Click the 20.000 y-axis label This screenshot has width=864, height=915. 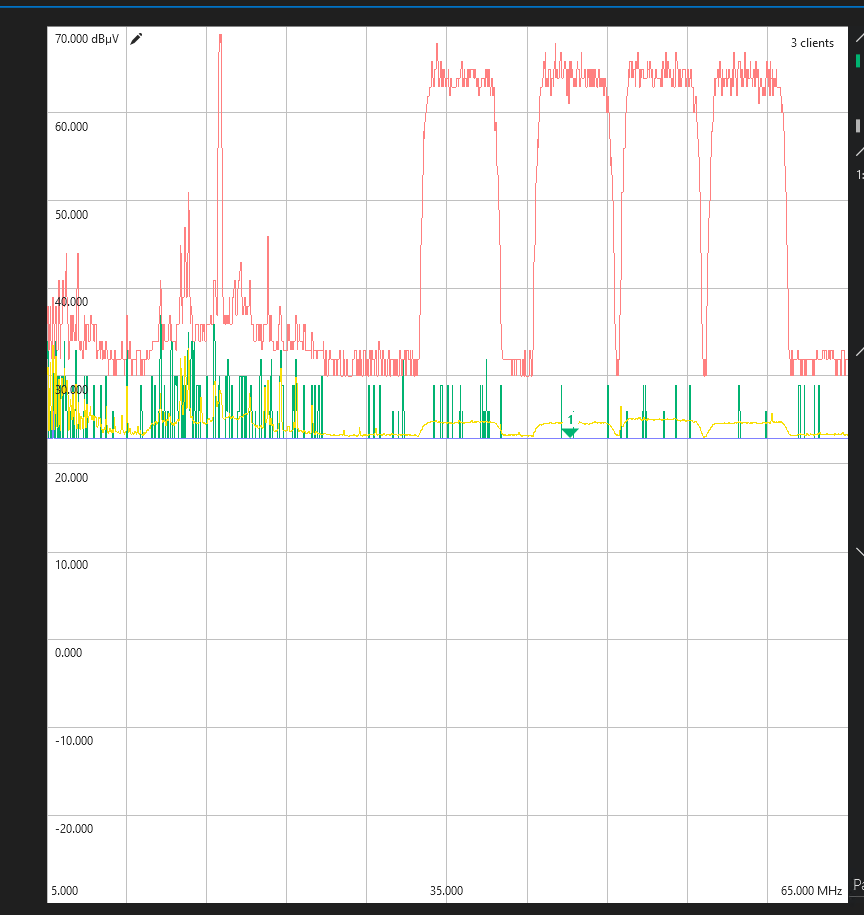[72, 478]
